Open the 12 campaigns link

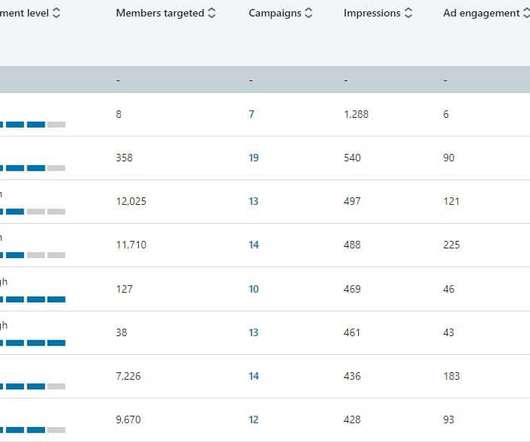[254, 420]
